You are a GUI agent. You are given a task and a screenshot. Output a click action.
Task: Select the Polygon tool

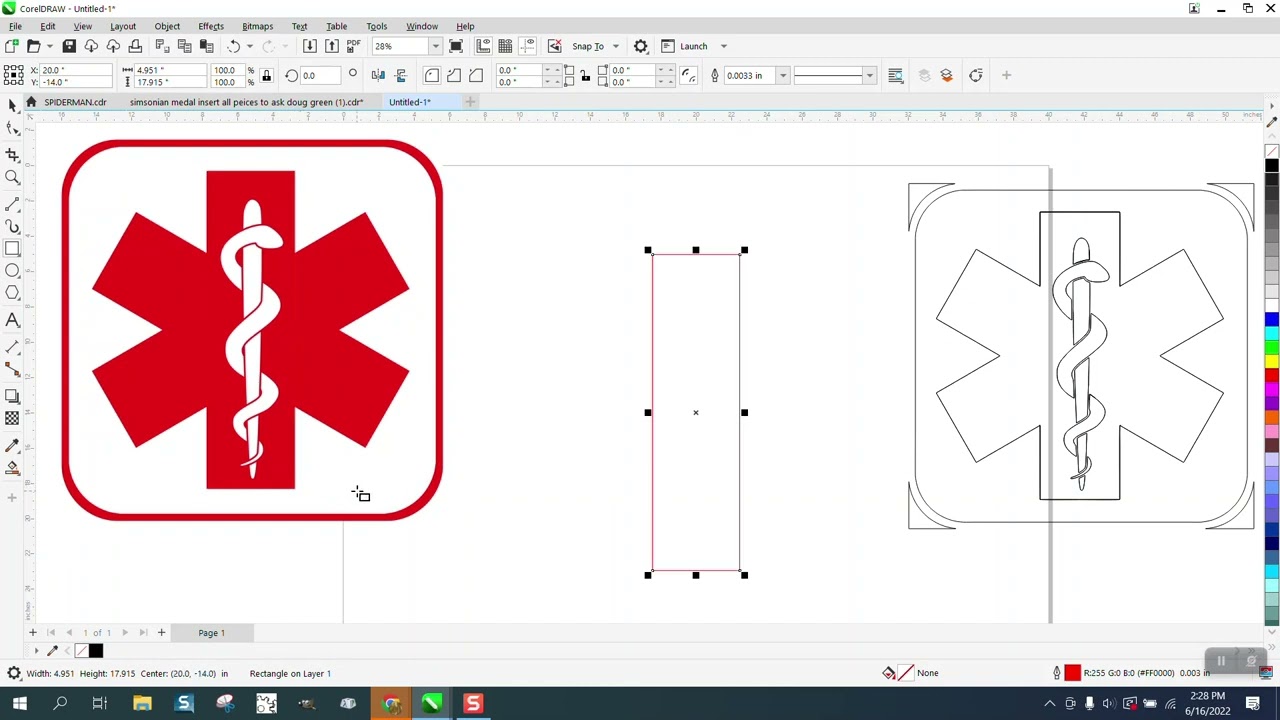point(12,293)
